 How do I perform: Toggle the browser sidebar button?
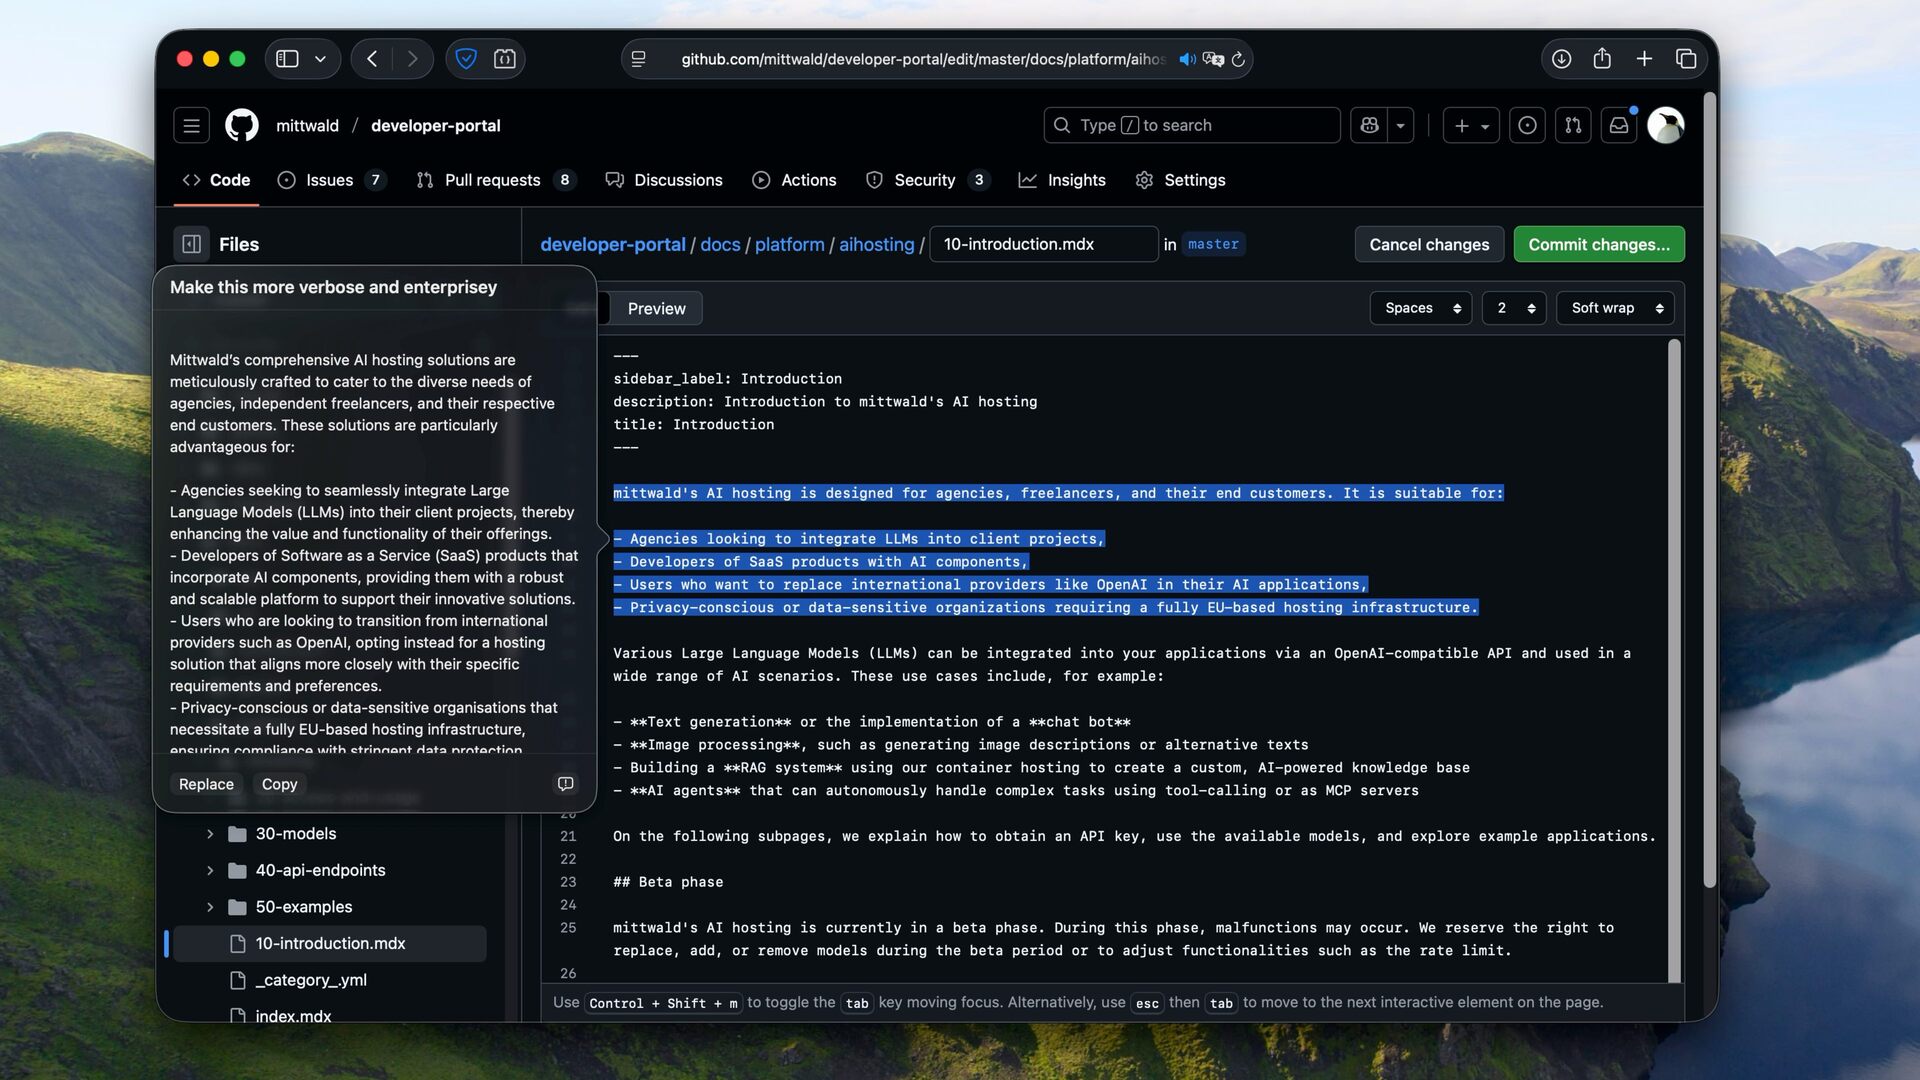(x=287, y=59)
